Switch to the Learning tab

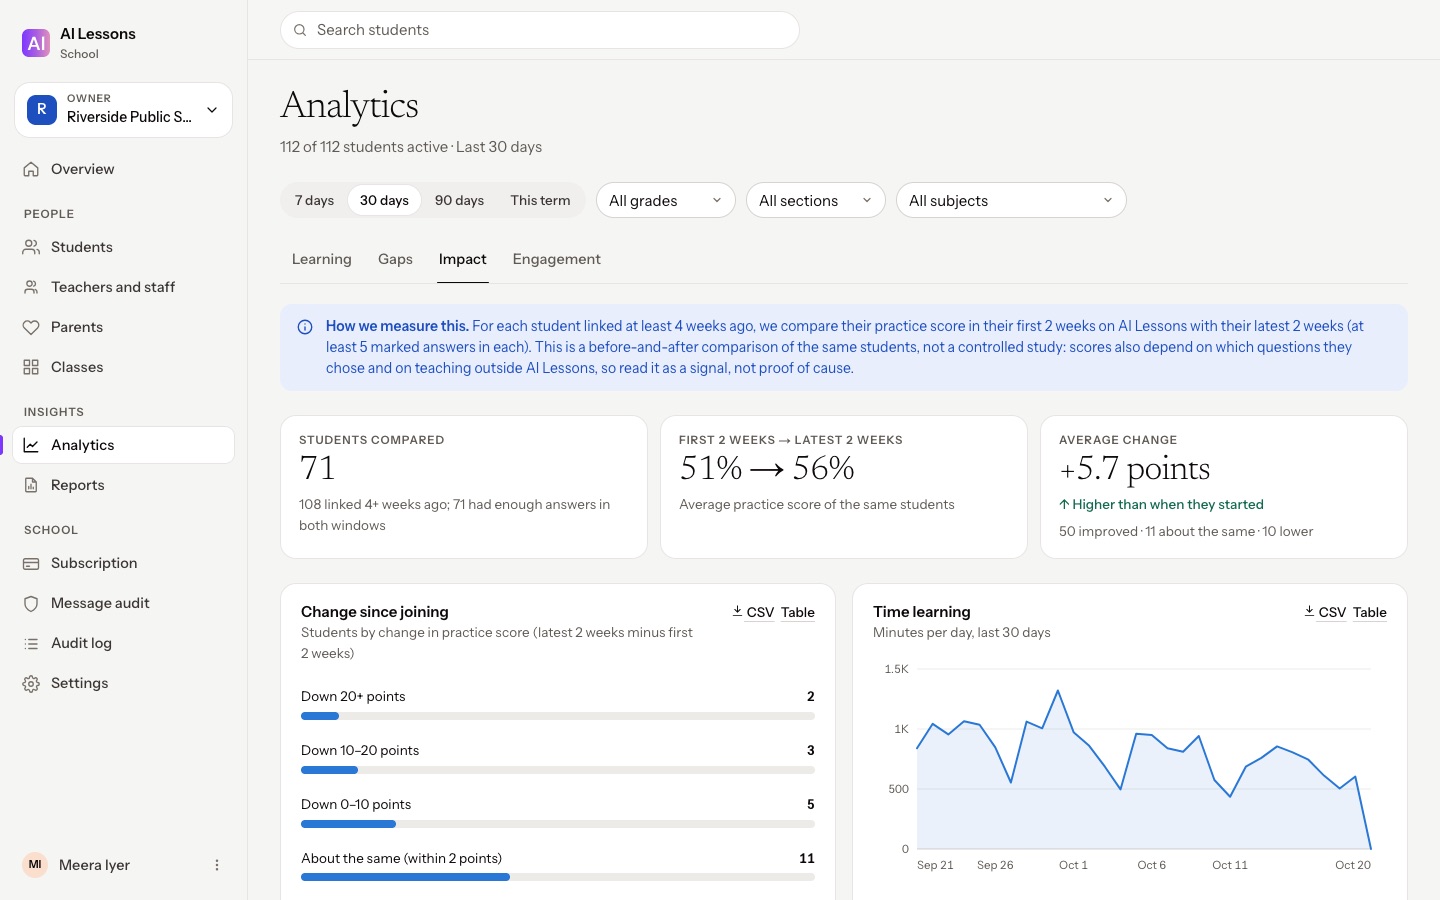pos(322,259)
